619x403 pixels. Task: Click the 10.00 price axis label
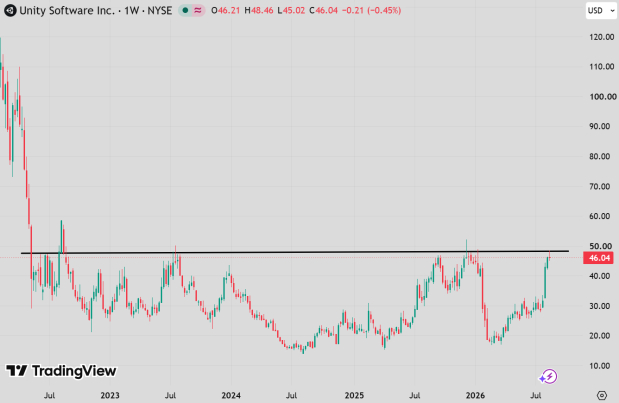click(x=599, y=366)
